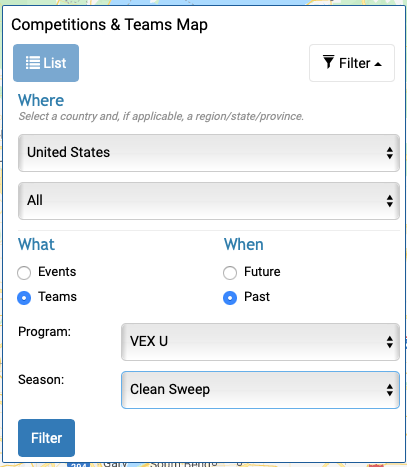Collapse the Filter panel toggle

[x=352, y=63]
